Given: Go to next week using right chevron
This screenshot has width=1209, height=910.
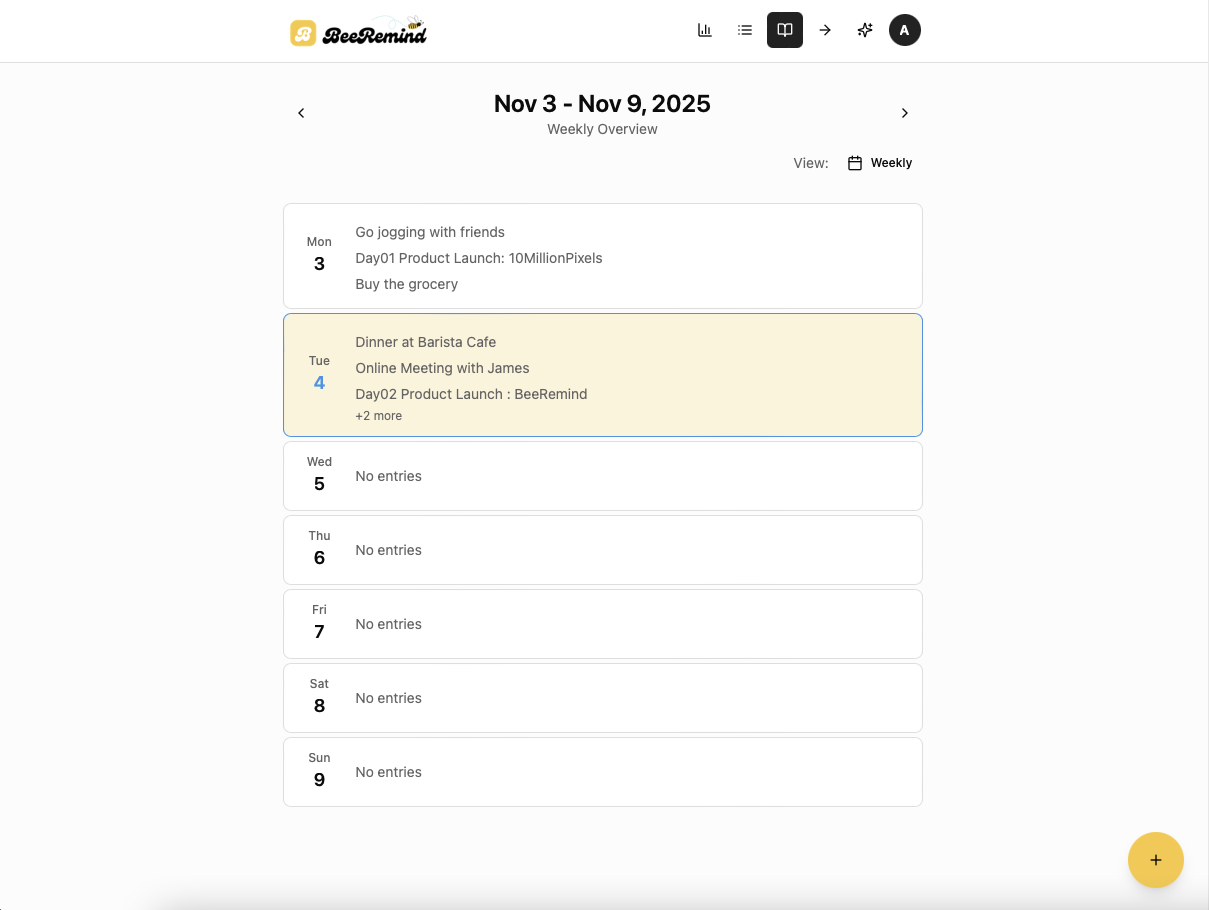Looking at the screenshot, I should coord(904,112).
